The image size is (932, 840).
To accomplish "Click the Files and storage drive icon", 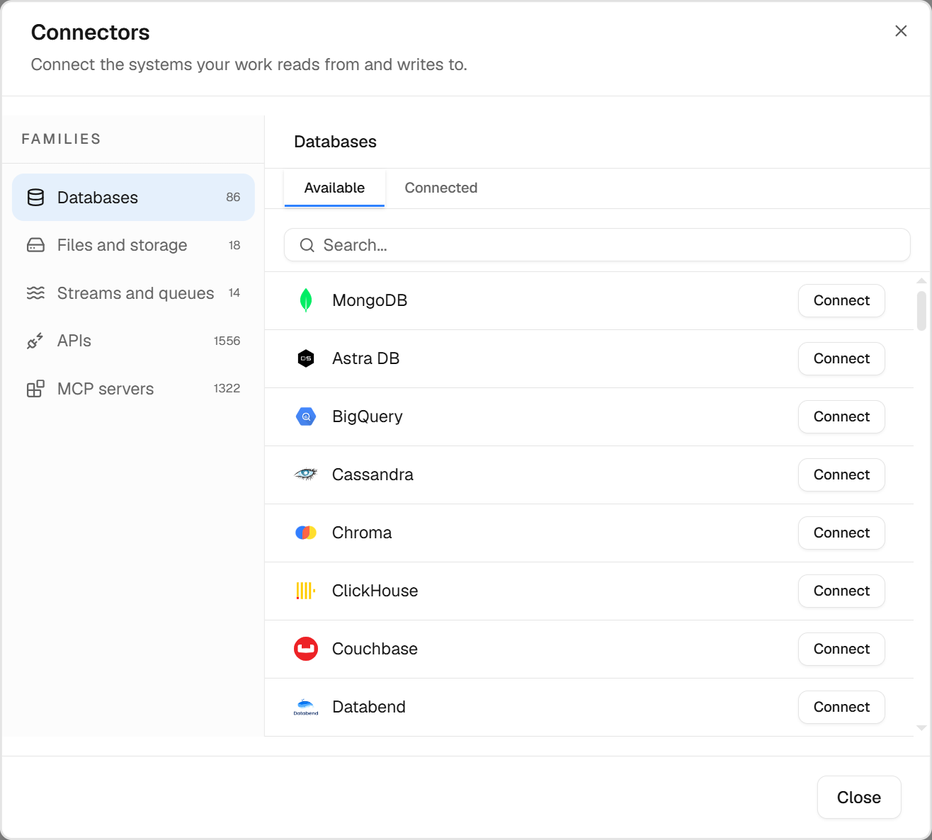I will pos(36,245).
